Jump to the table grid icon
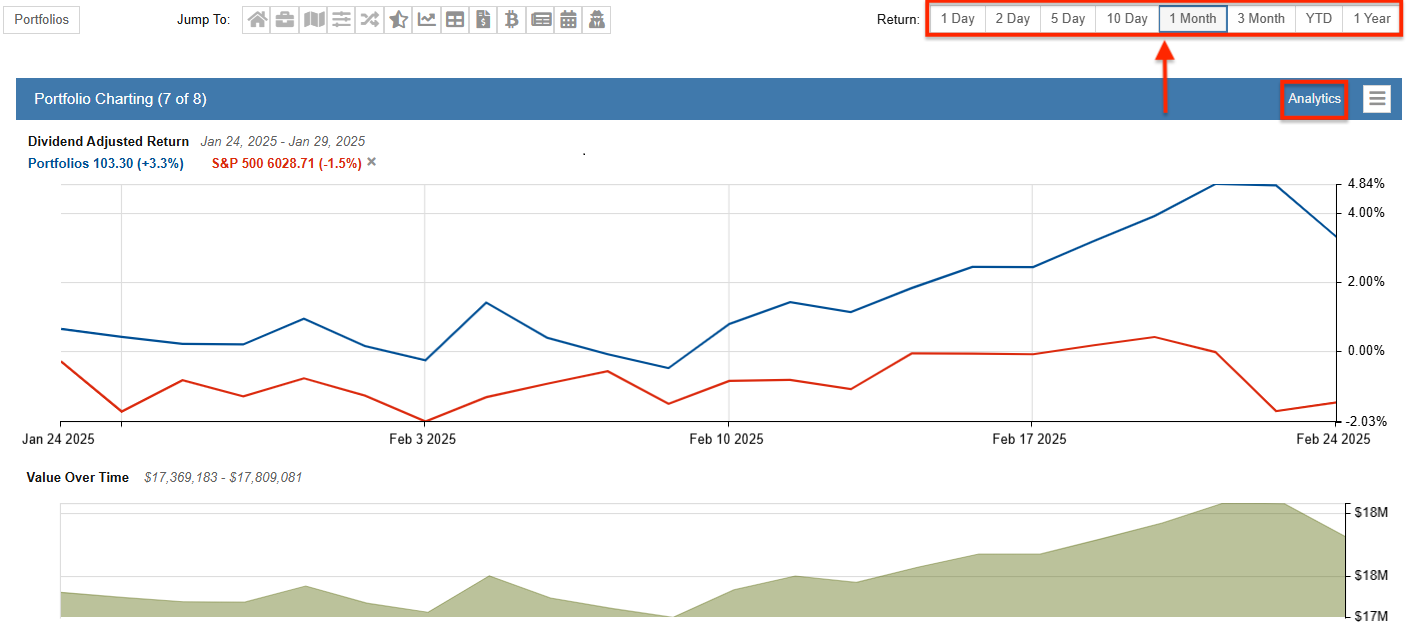1418x631 pixels. point(455,19)
